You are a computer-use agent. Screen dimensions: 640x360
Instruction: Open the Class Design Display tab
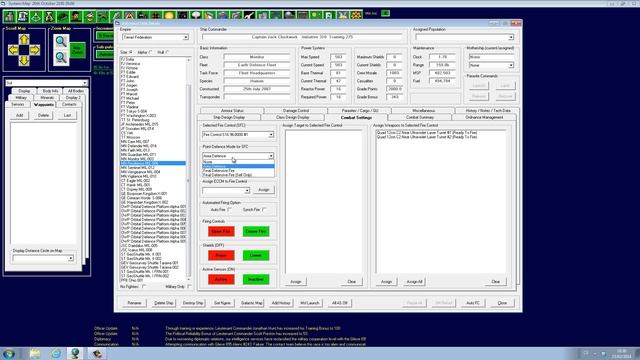click(x=293, y=118)
